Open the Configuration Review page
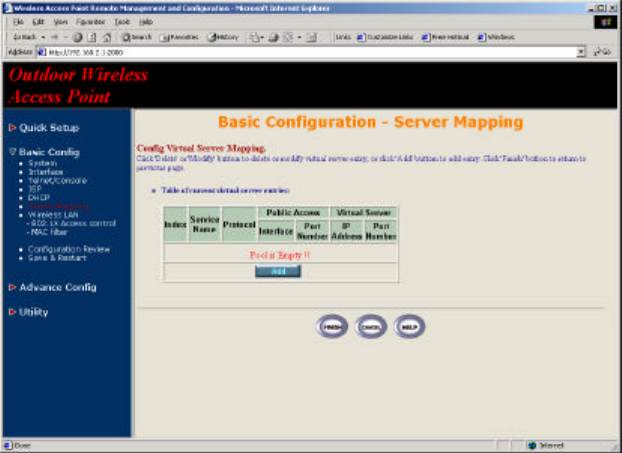This screenshot has width=622, height=453. [x=69, y=250]
